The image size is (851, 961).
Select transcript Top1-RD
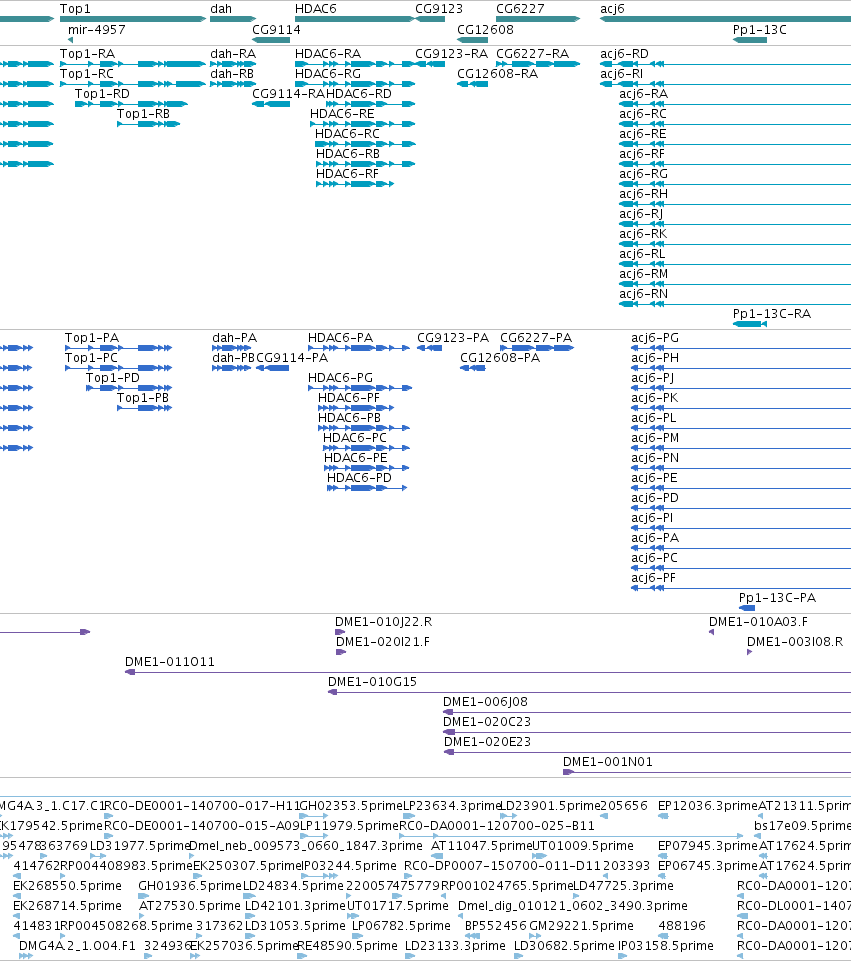coord(131,104)
